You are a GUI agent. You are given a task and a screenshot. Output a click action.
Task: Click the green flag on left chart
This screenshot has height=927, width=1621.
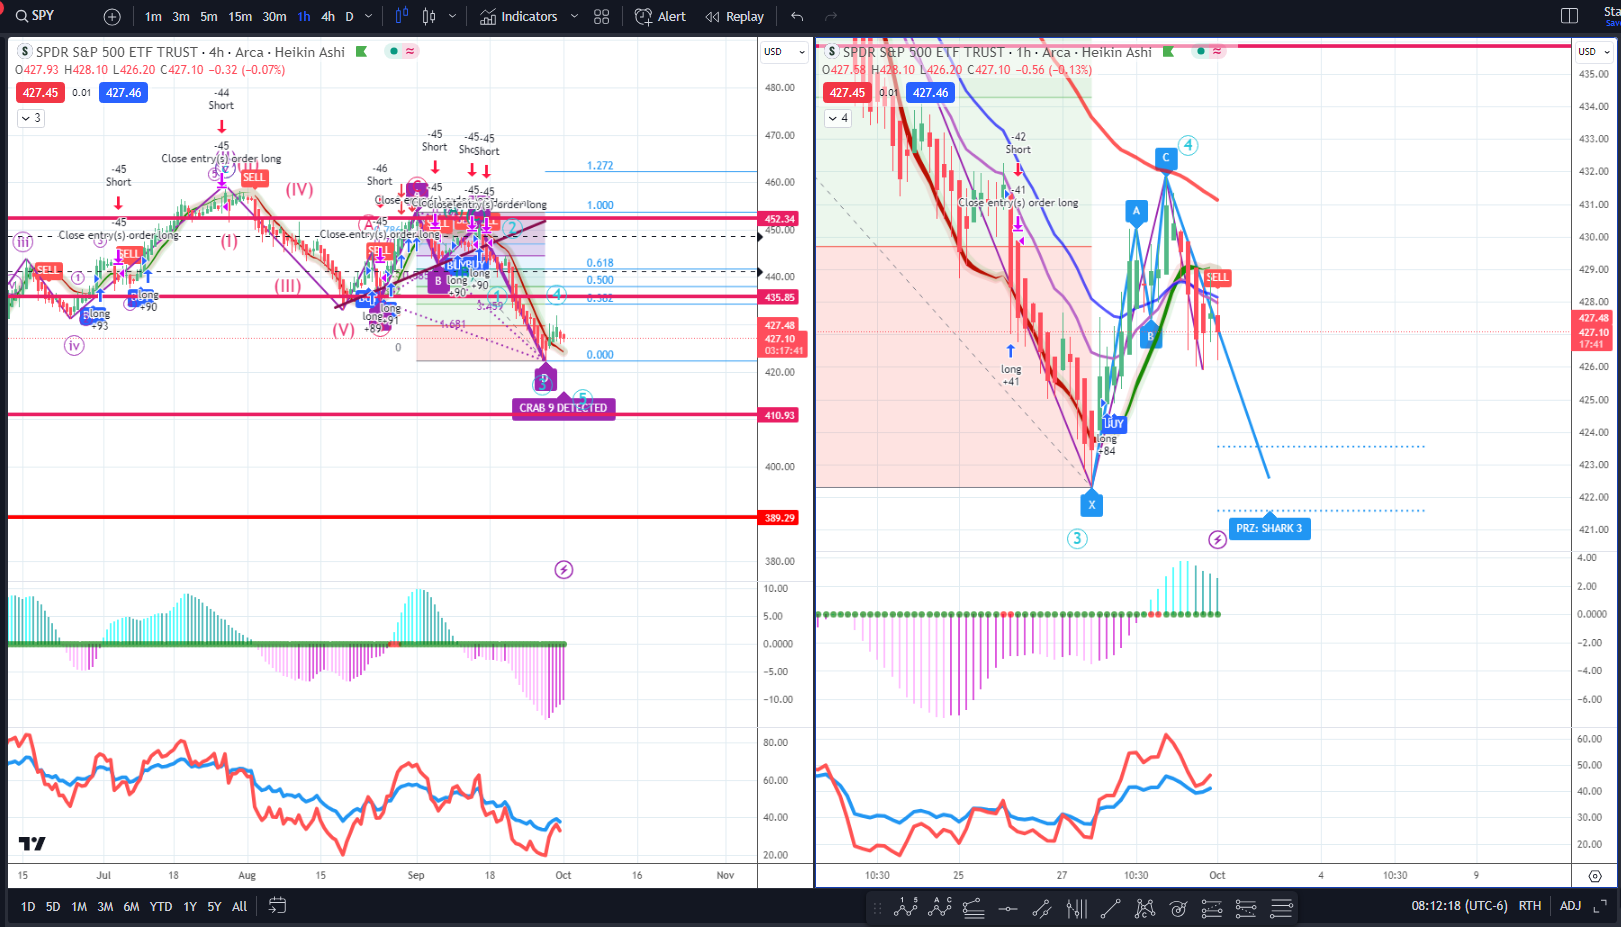point(362,52)
